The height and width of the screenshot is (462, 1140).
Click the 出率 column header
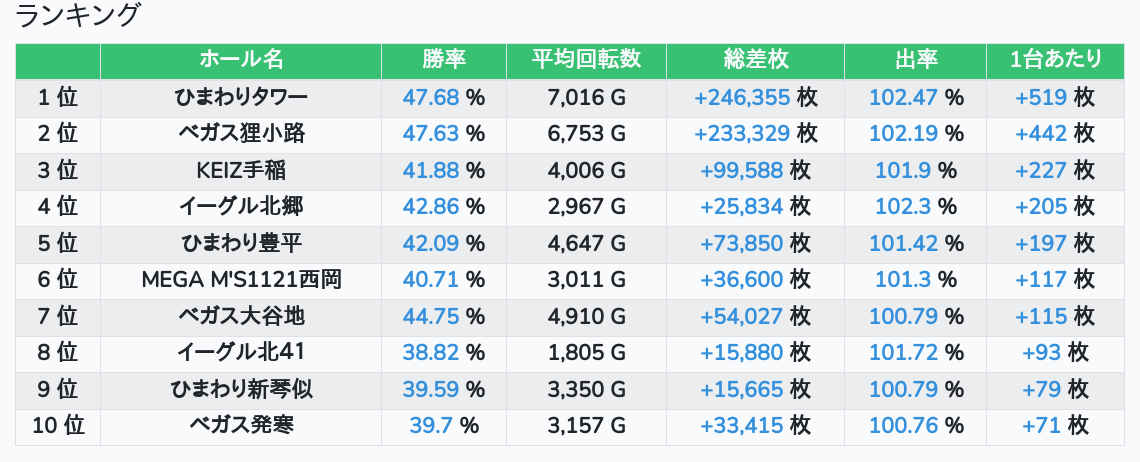pyautogui.click(x=915, y=60)
